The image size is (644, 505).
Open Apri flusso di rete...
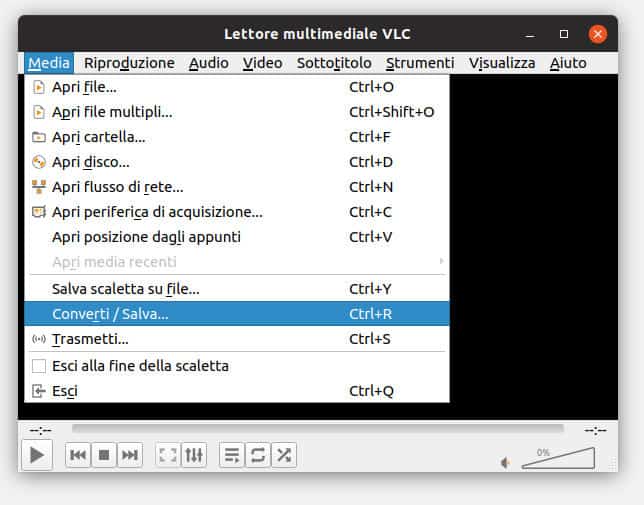[x=237, y=187]
